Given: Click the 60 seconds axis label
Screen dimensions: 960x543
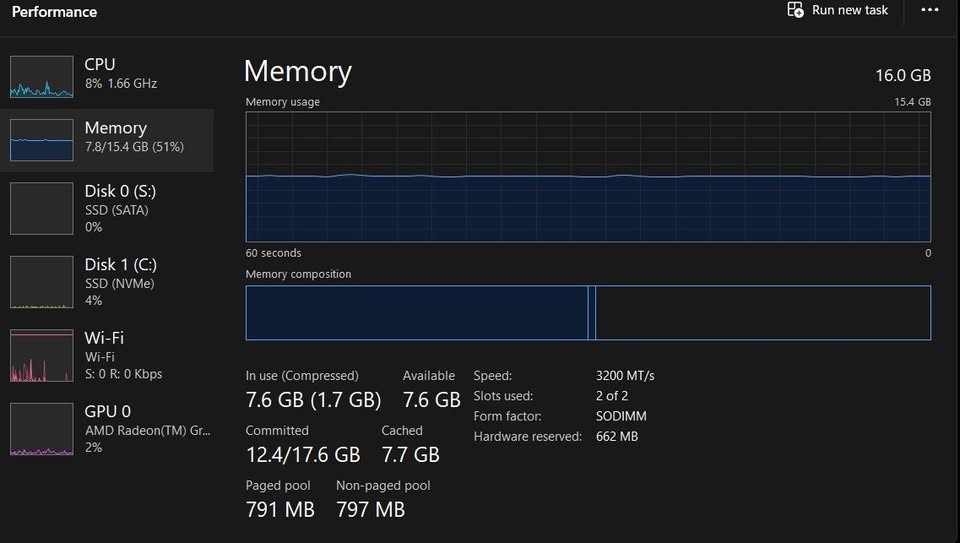Looking at the screenshot, I should click(273, 253).
